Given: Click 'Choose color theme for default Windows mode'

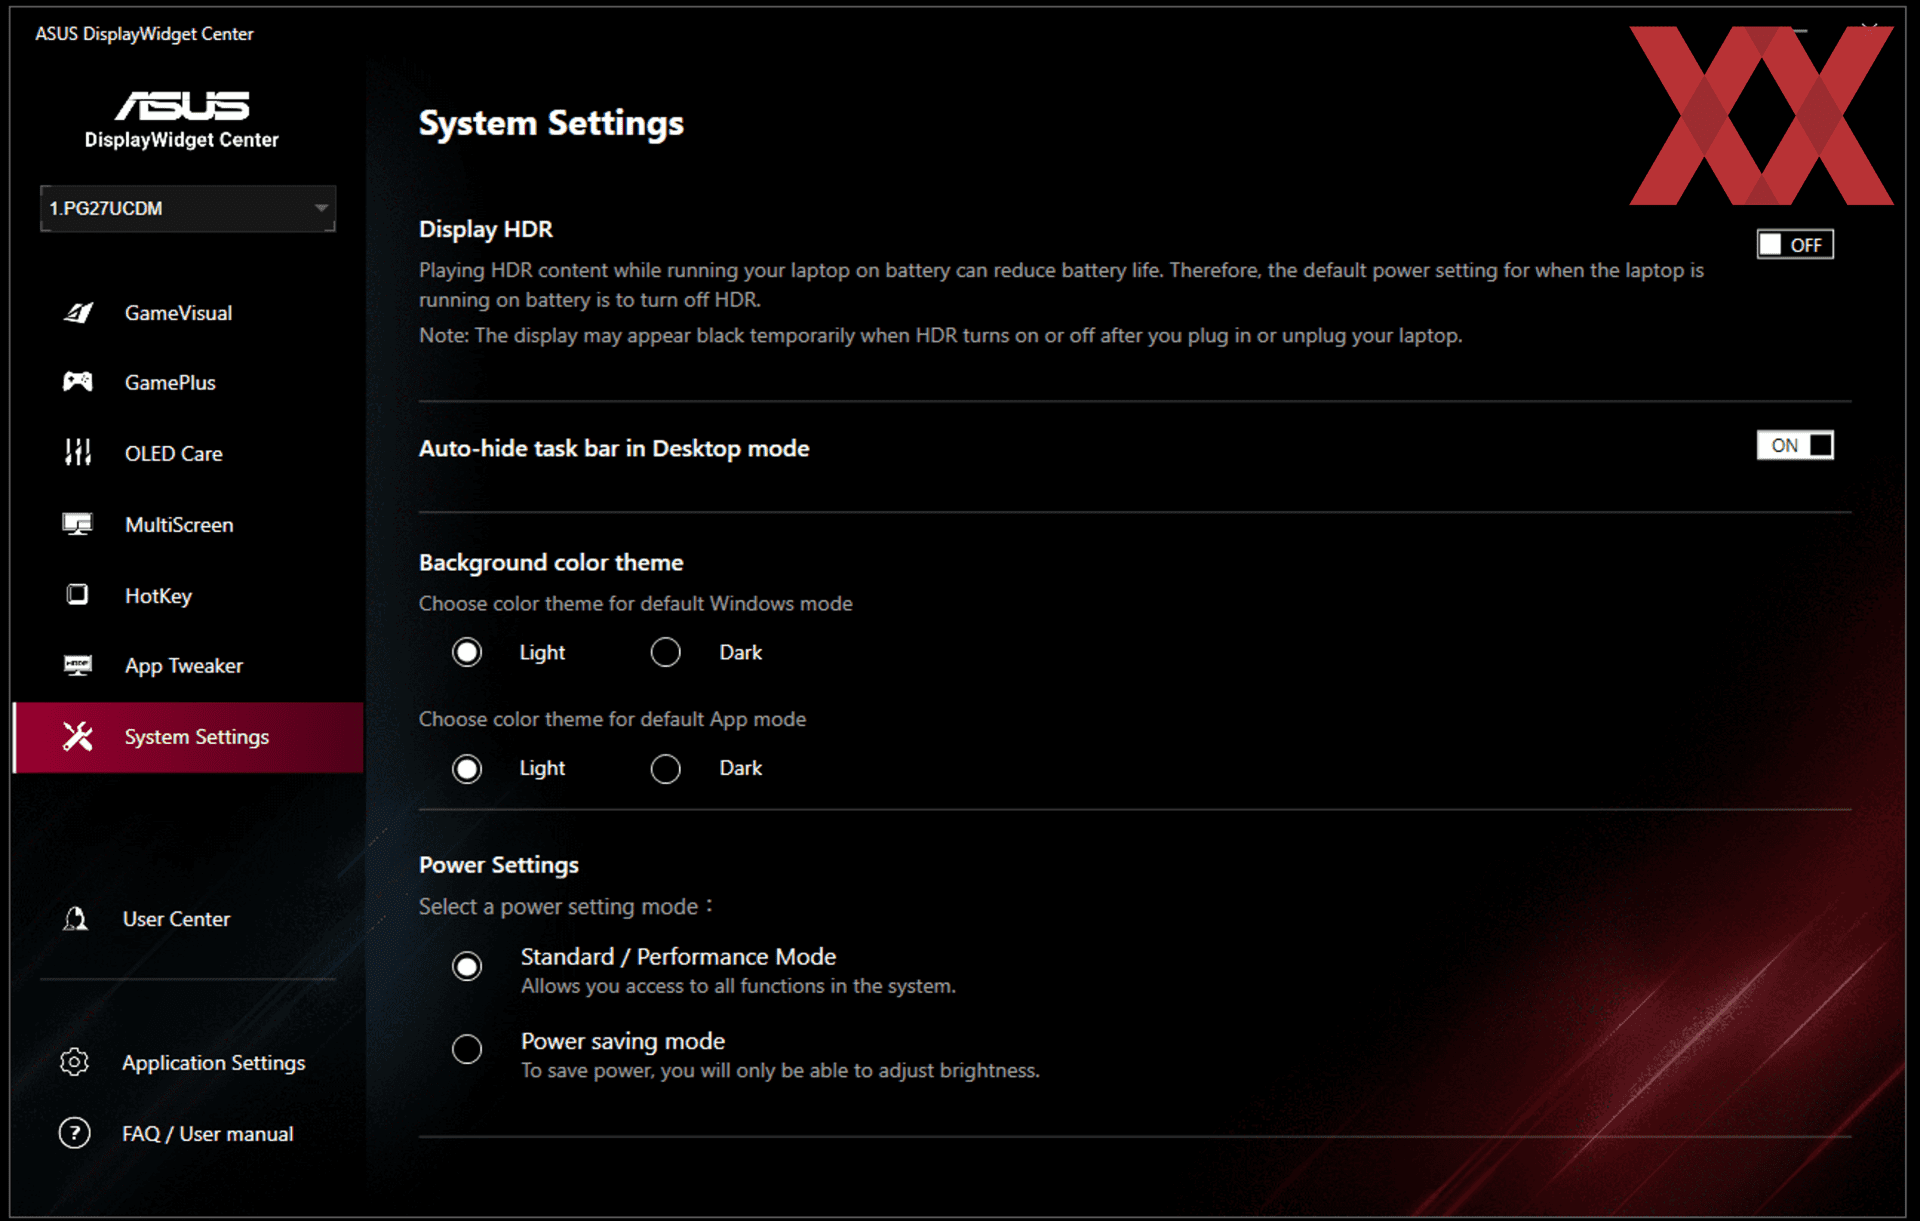Looking at the screenshot, I should 636,603.
